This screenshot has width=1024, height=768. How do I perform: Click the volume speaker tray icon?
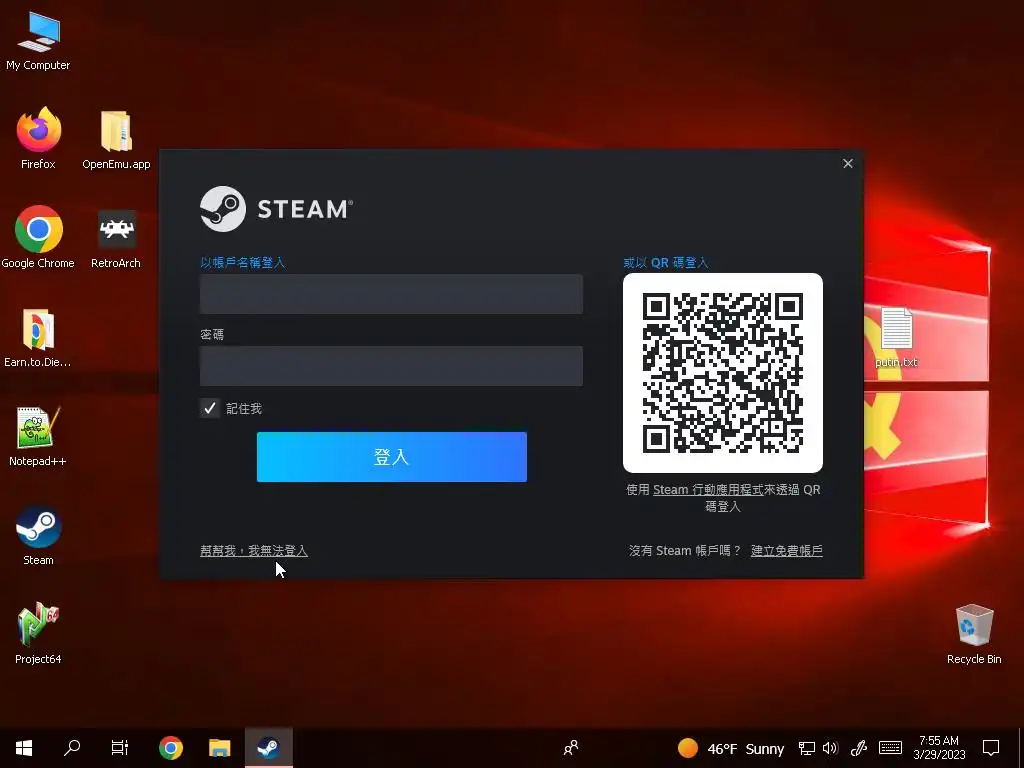830,748
